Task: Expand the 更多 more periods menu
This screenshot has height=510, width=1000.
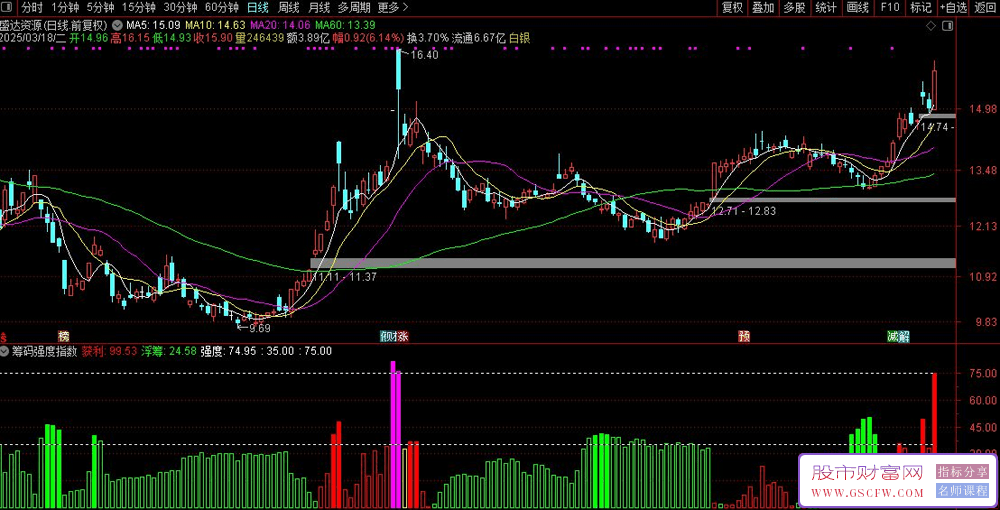Action: 393,8
